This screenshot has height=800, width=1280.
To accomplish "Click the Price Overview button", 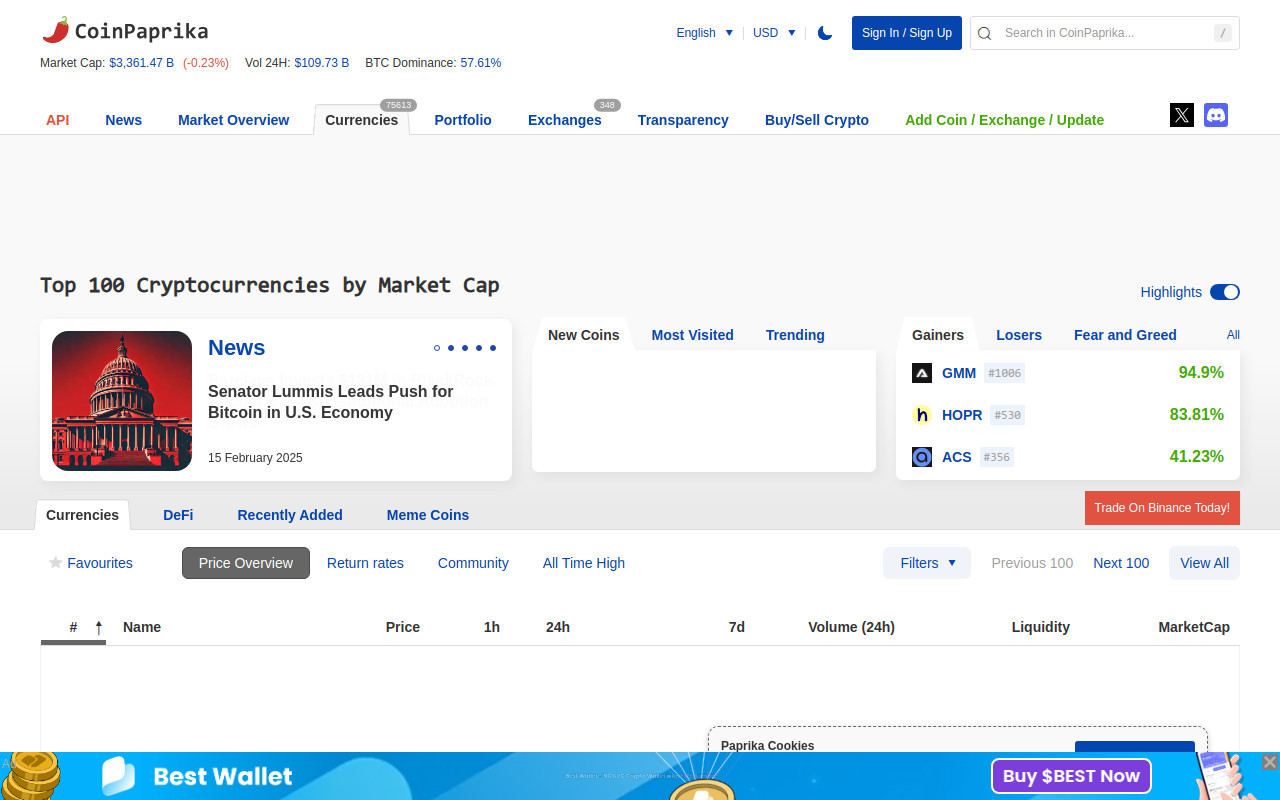I will coord(246,563).
